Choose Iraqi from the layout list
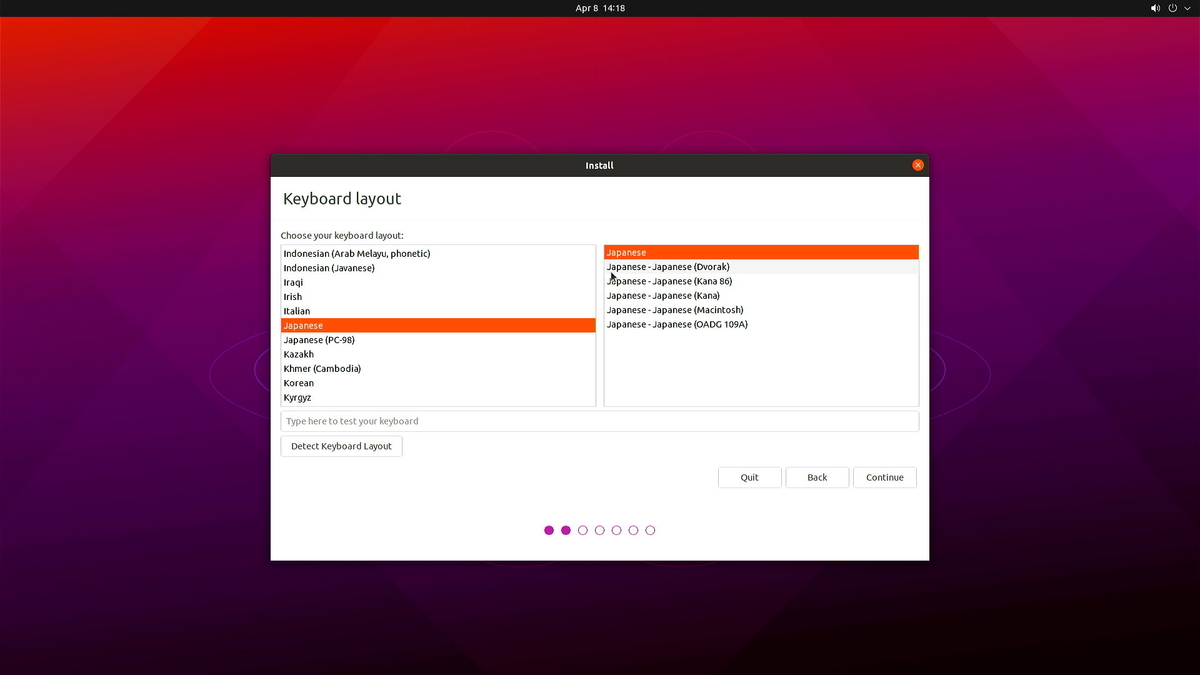1200x675 pixels. pyautogui.click(x=438, y=282)
